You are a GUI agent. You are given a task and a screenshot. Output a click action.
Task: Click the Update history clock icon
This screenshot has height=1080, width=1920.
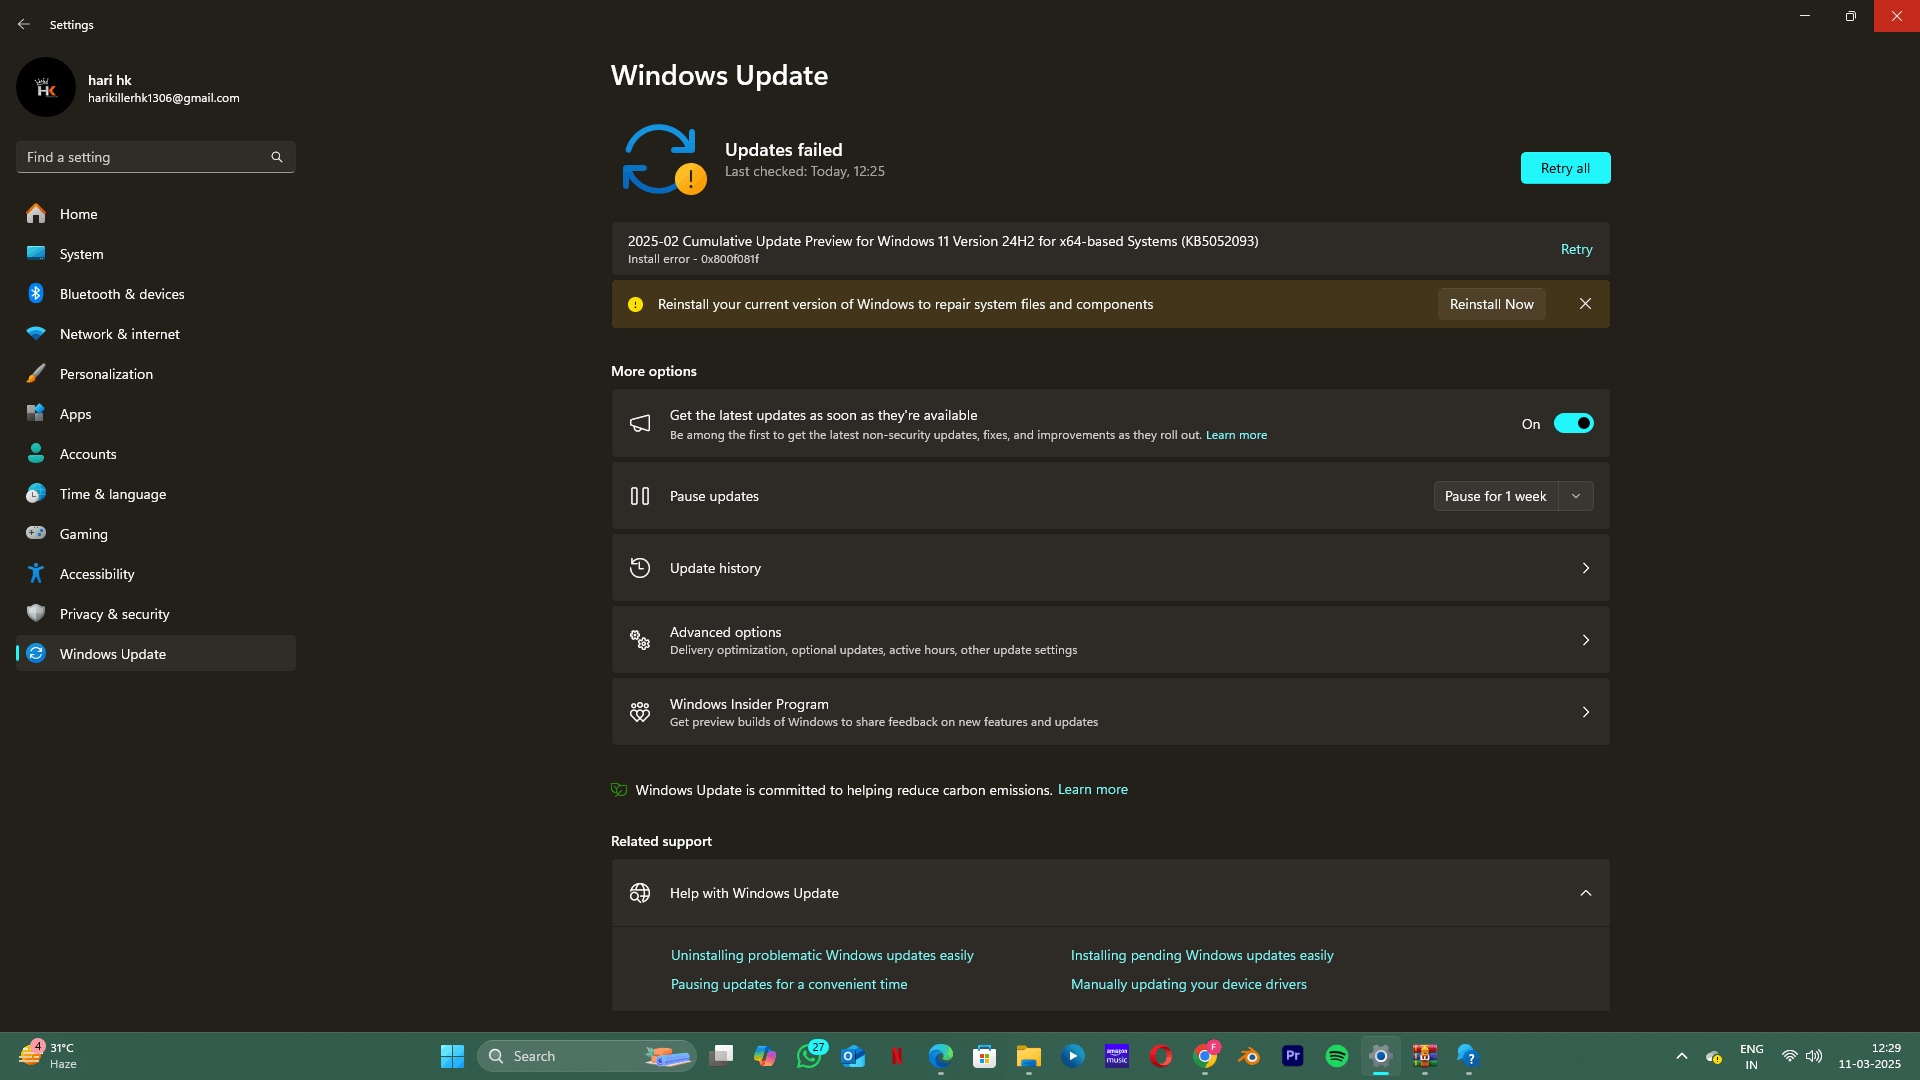640,568
